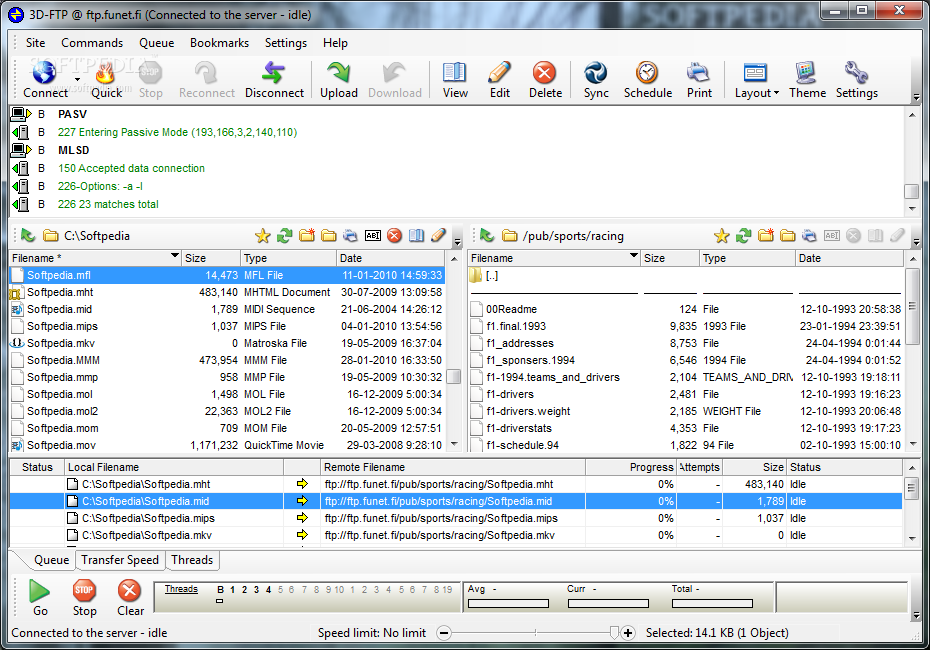Refresh the local C:\Softpedia pane

(x=285, y=236)
